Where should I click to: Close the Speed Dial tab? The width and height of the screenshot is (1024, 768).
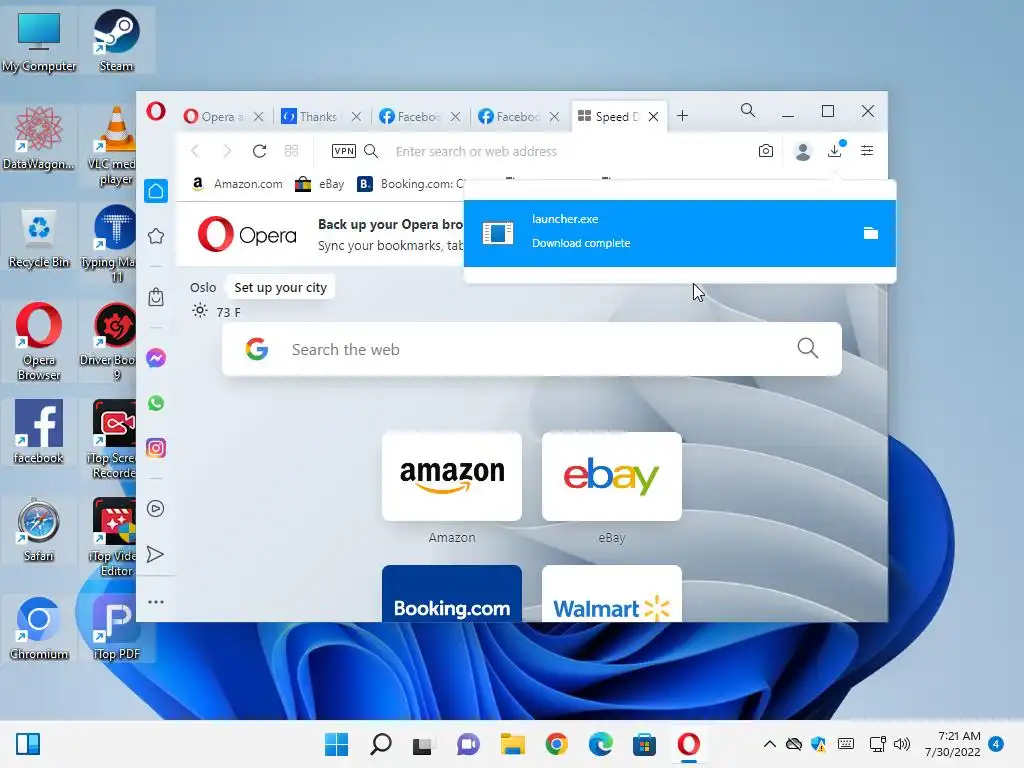pyautogui.click(x=653, y=116)
